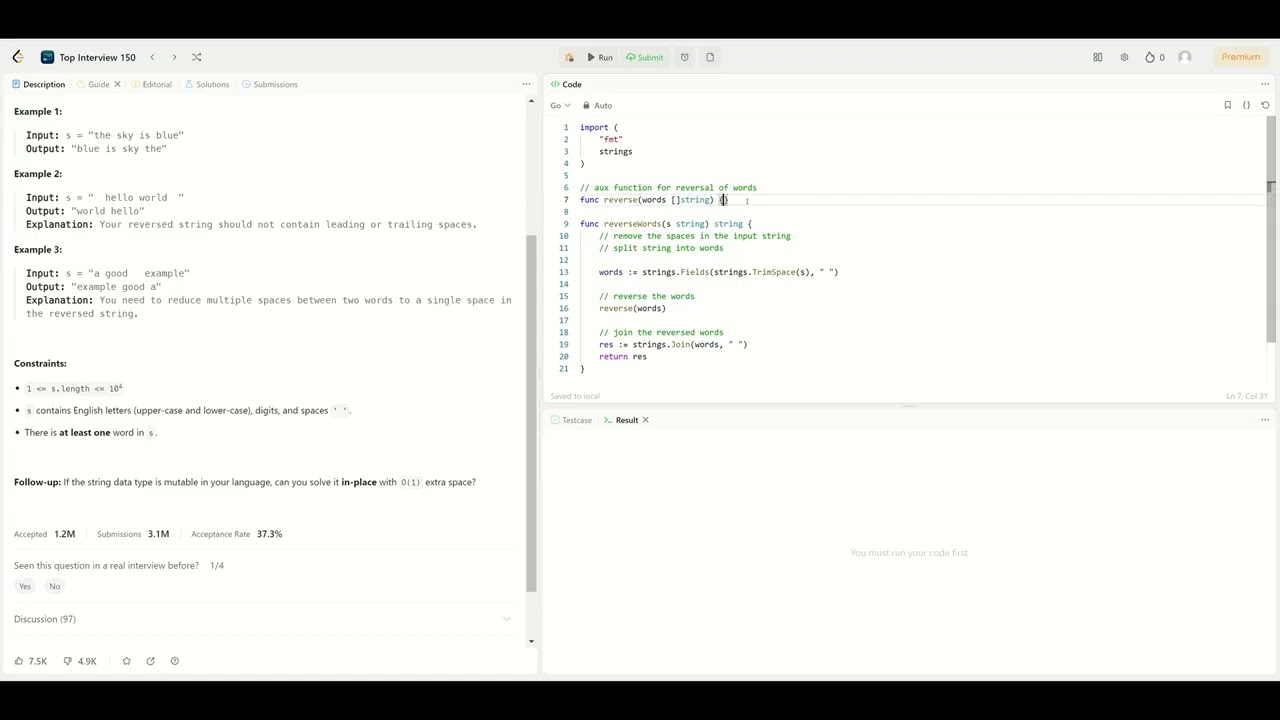Expand the Discussion (97) section
1280x720 pixels.
tap(262, 619)
